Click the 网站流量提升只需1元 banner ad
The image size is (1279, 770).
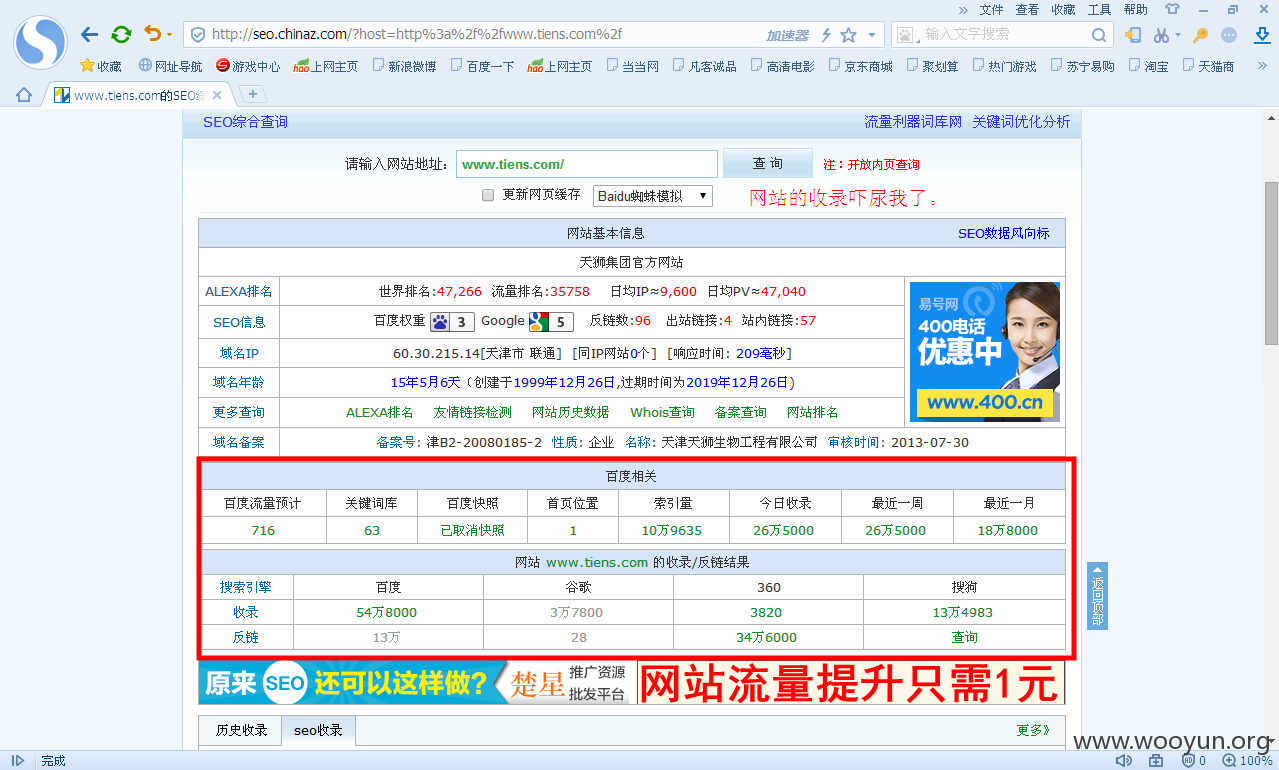coord(851,683)
